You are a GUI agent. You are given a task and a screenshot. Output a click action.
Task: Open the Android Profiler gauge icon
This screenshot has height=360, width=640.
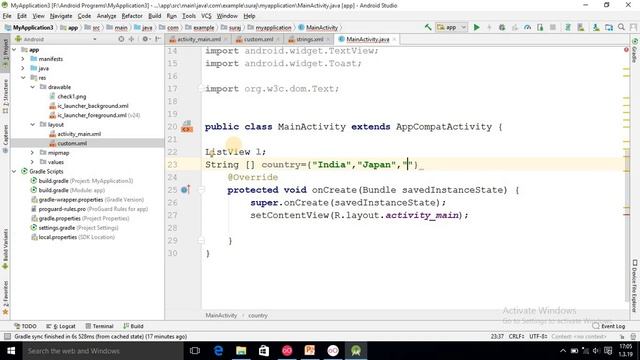[x=527, y=27]
